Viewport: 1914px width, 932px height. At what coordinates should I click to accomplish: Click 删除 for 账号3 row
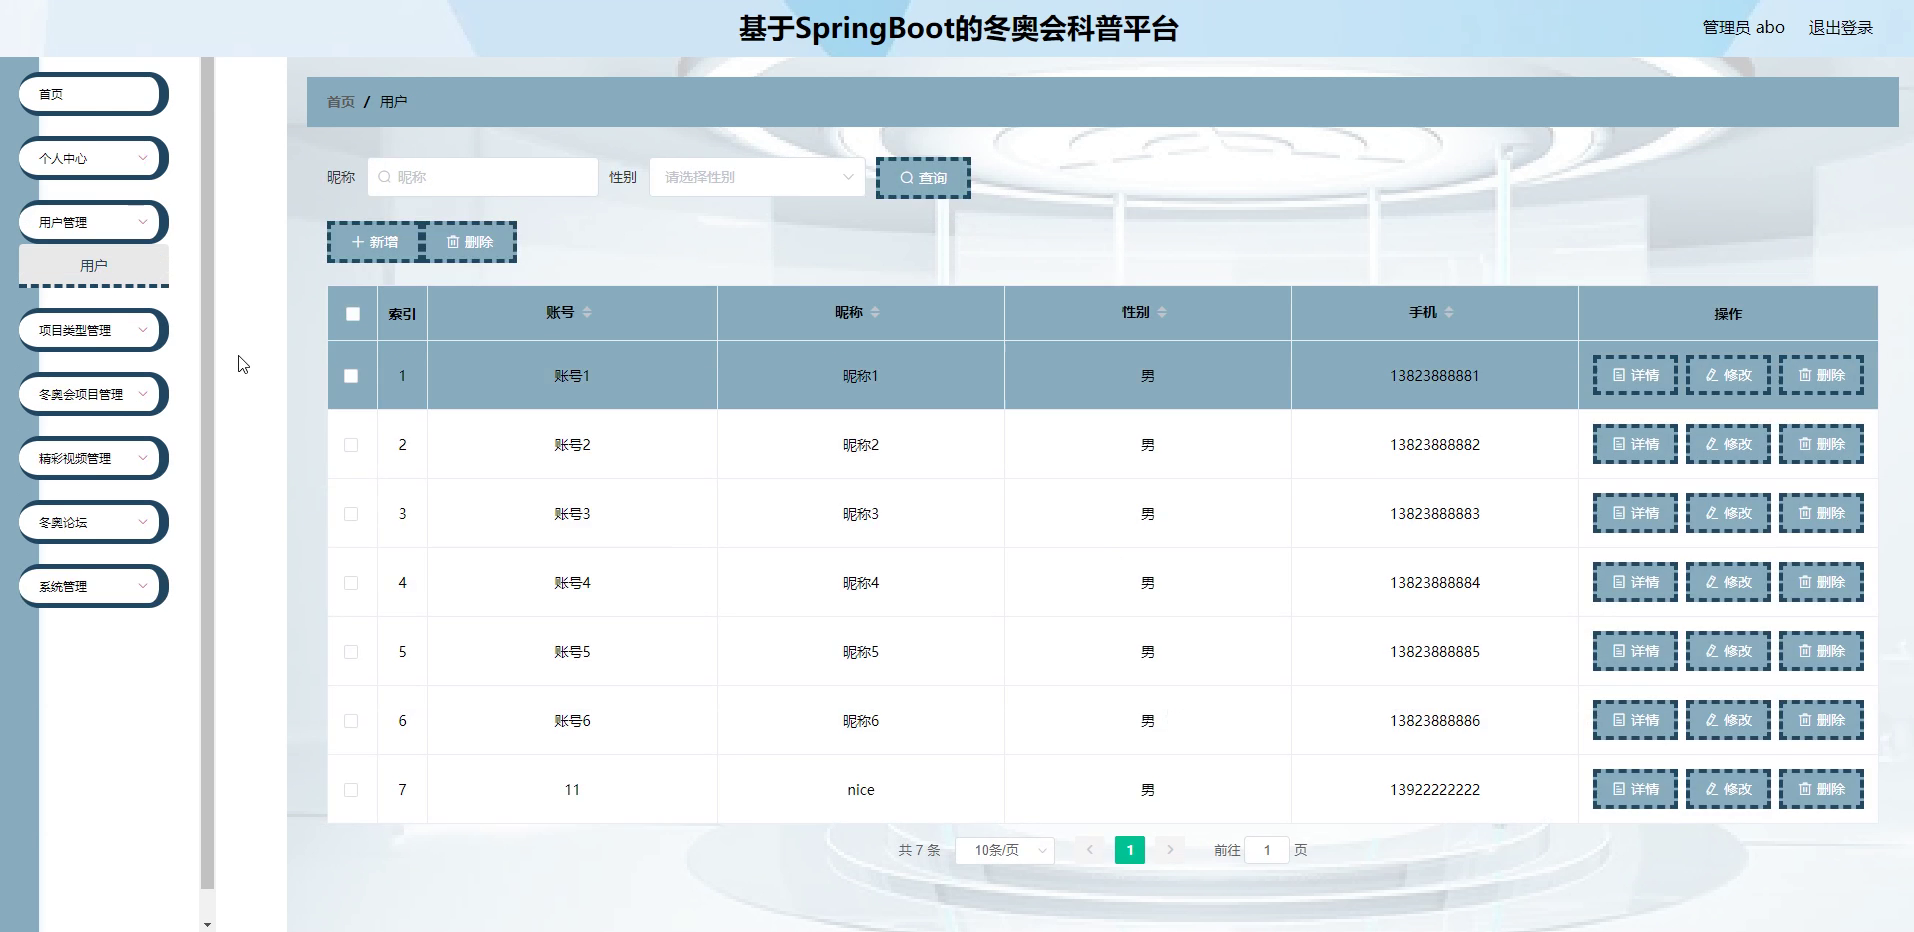(1821, 513)
